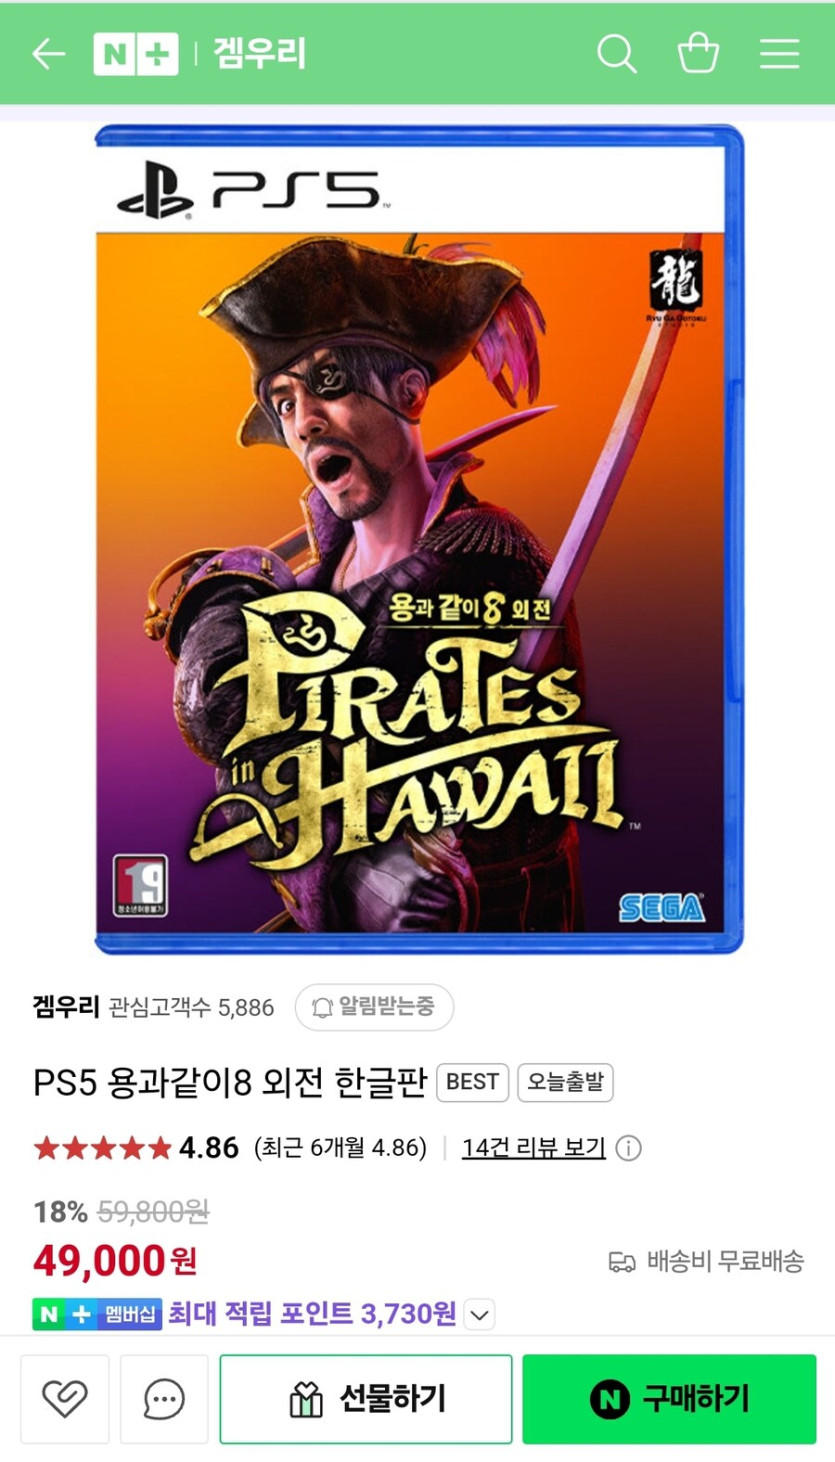Viewport: 835px width, 1462px height.
Task: View the Pirates in Hawaii game cover image
Action: 419,539
